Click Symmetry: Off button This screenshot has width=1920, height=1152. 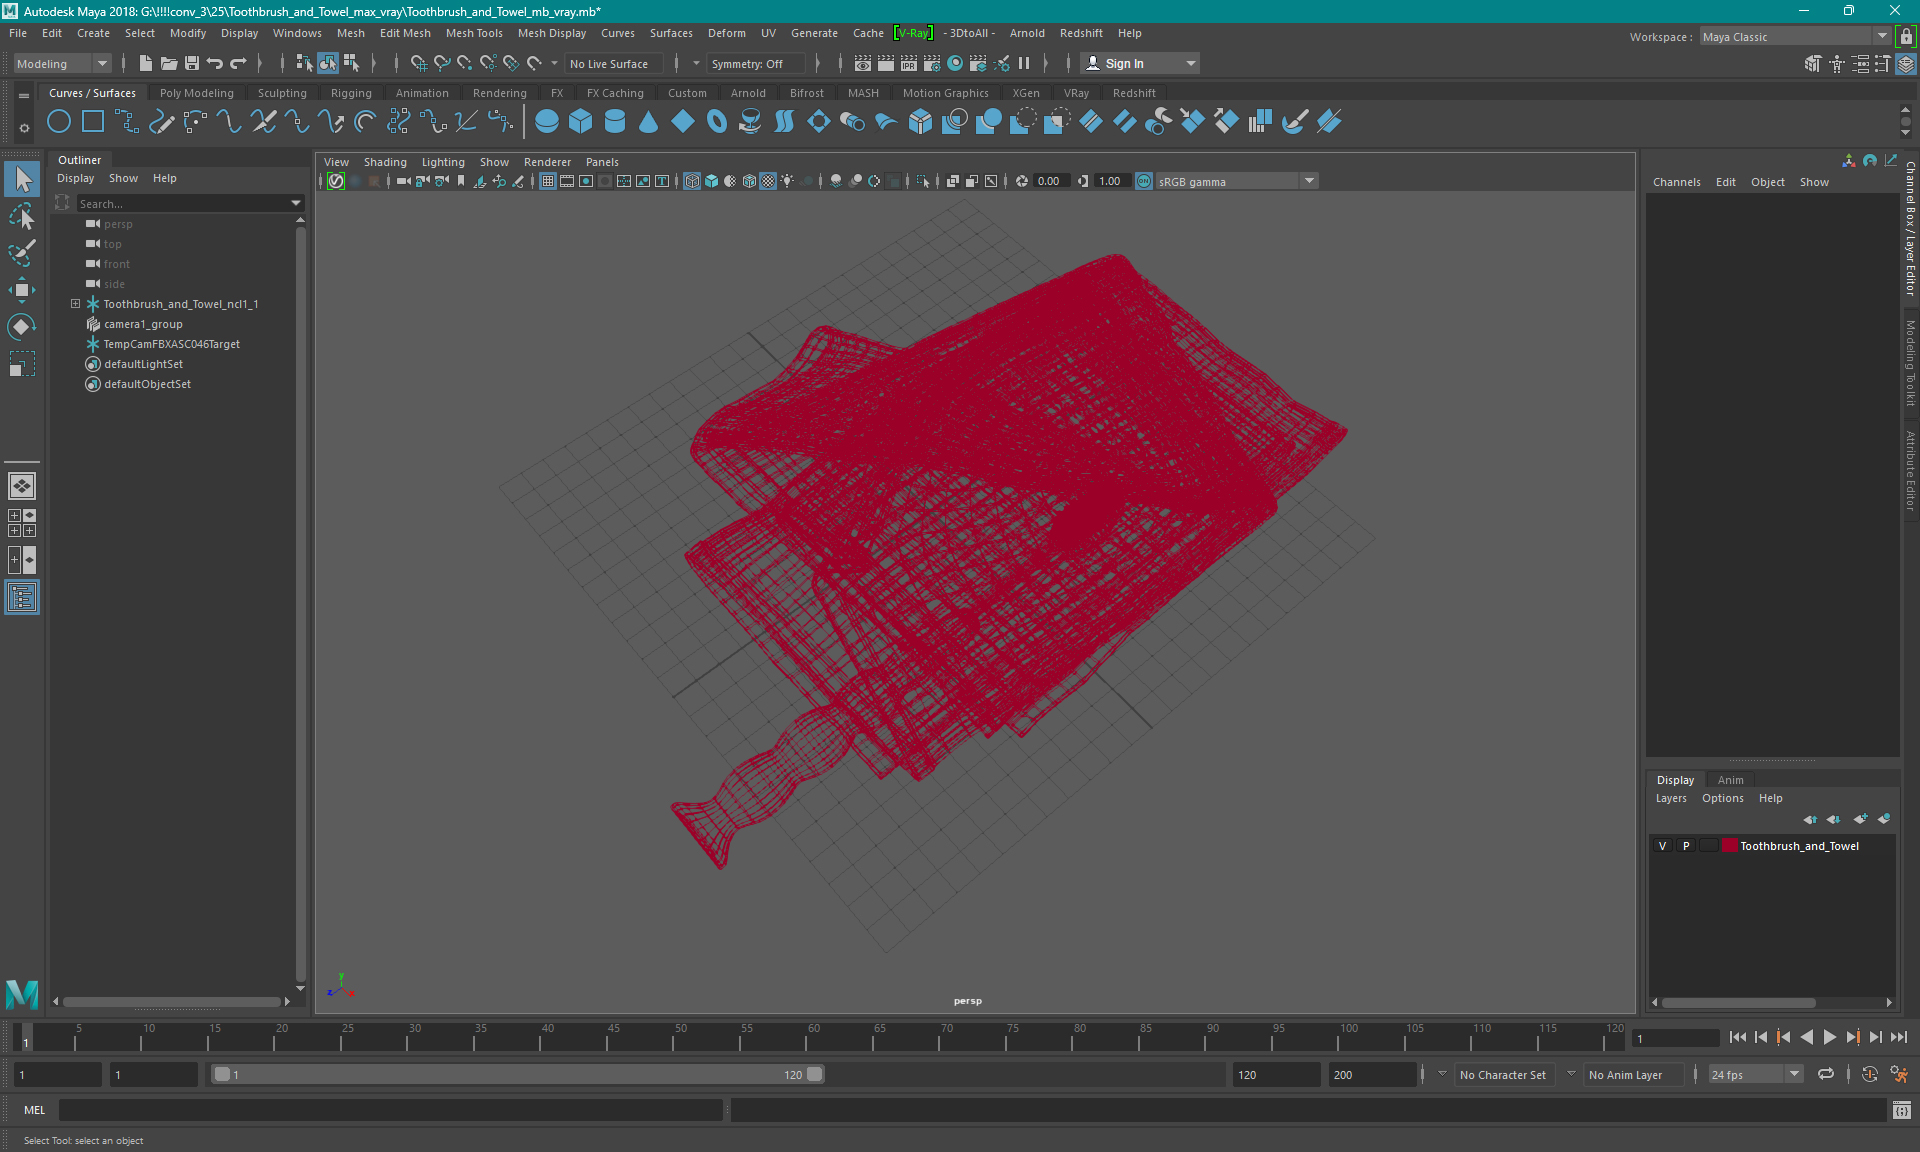[754, 63]
